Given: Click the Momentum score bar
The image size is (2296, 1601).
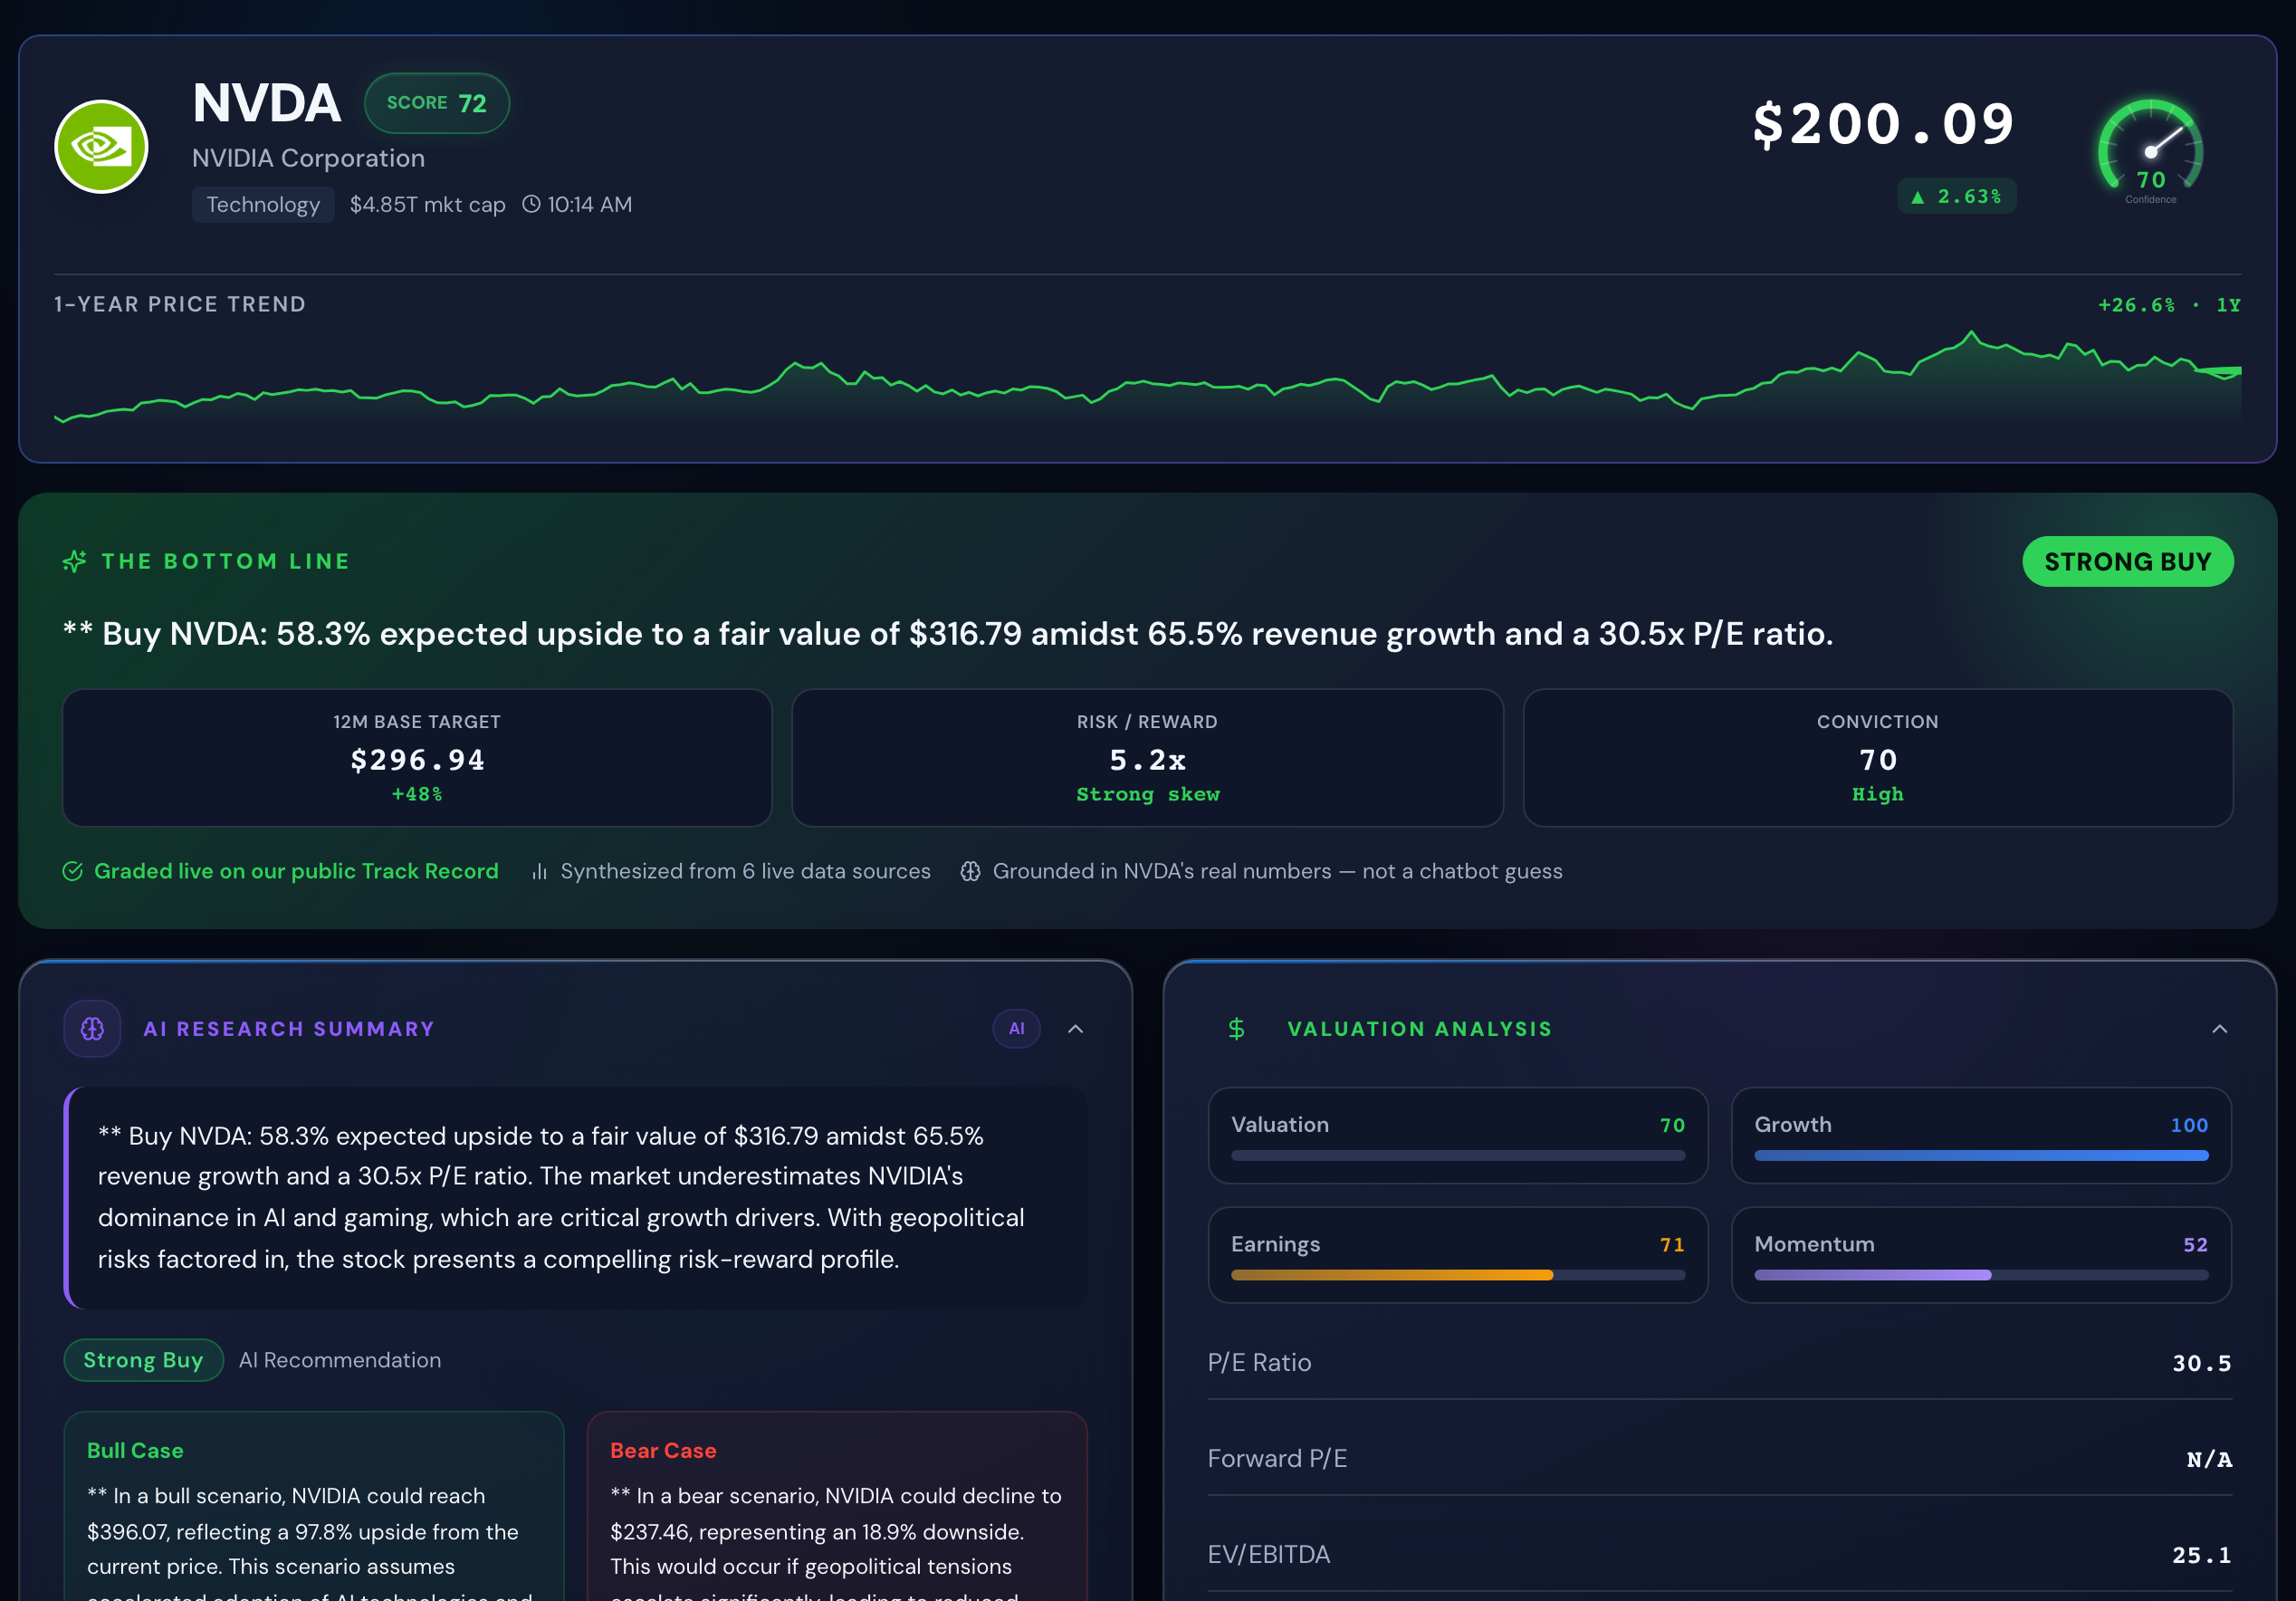Looking at the screenshot, I should coord(1980,1275).
